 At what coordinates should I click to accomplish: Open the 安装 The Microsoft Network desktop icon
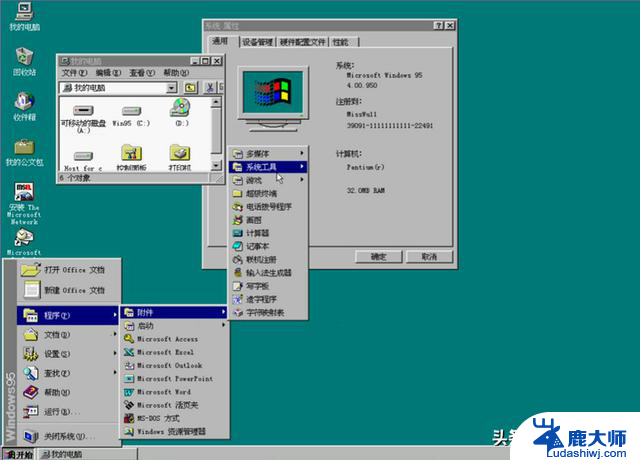[24, 203]
